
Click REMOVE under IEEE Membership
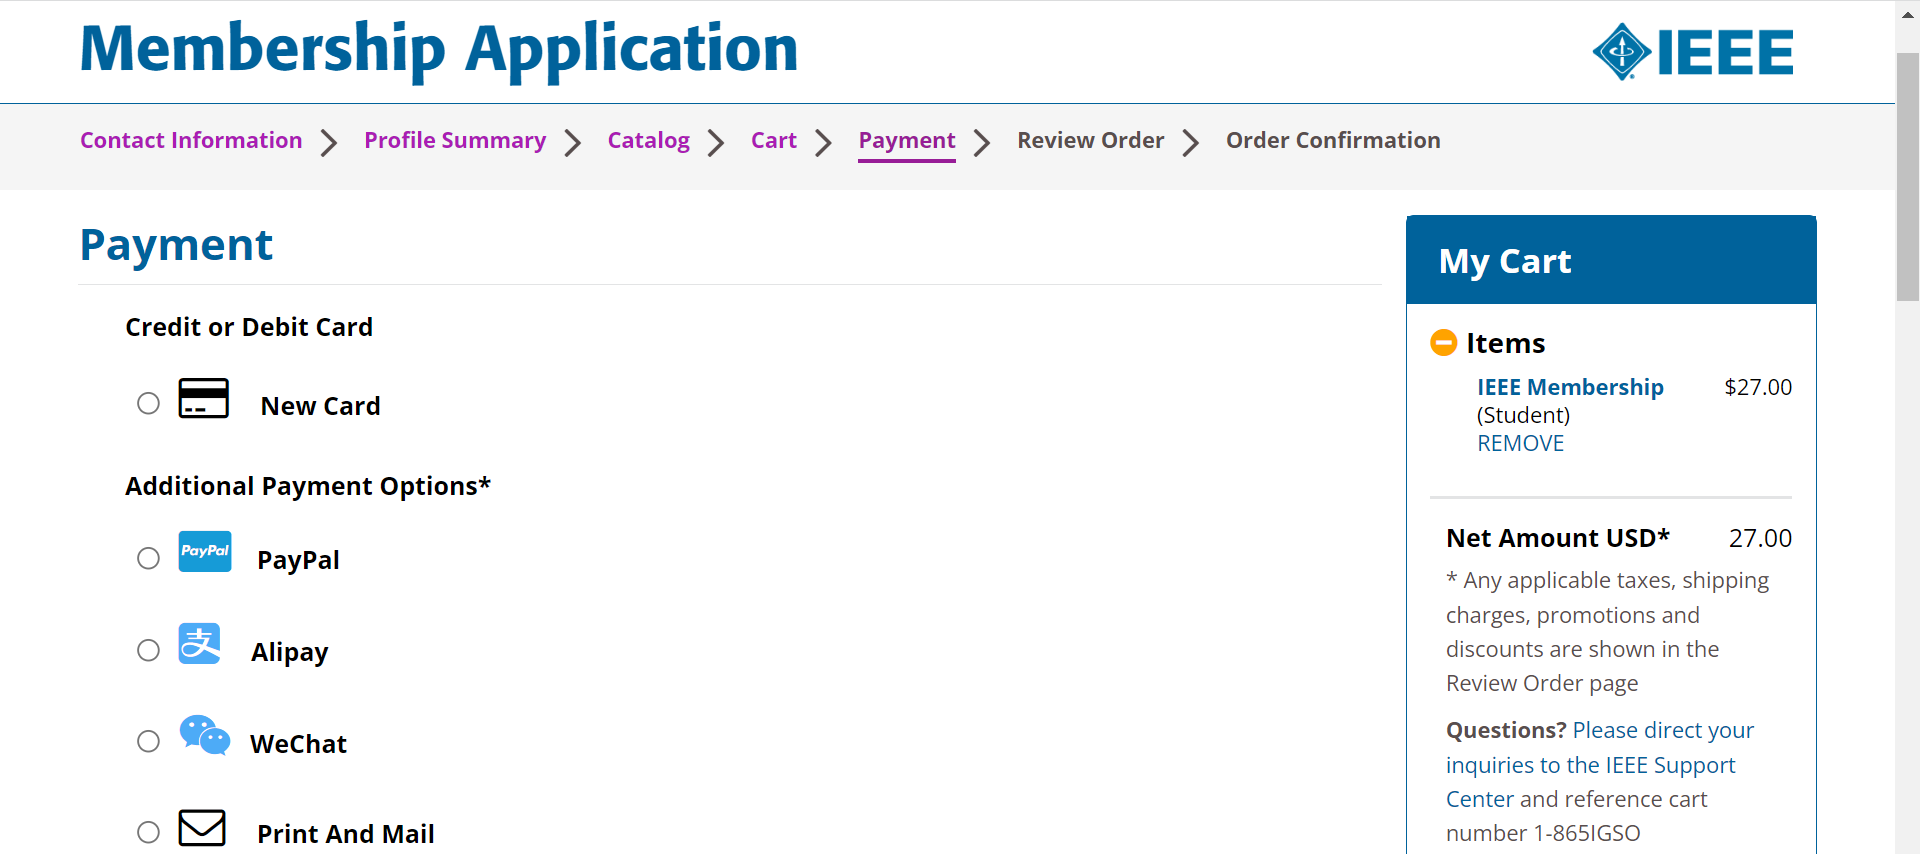click(1520, 443)
